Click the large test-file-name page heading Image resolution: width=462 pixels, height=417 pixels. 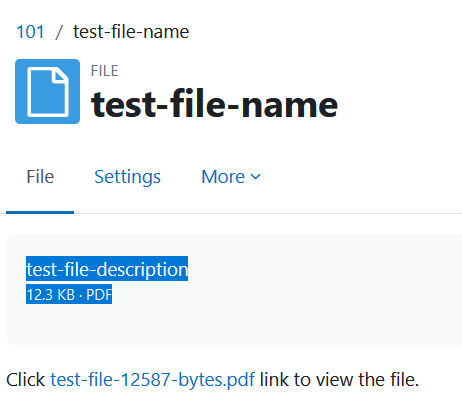tap(215, 104)
